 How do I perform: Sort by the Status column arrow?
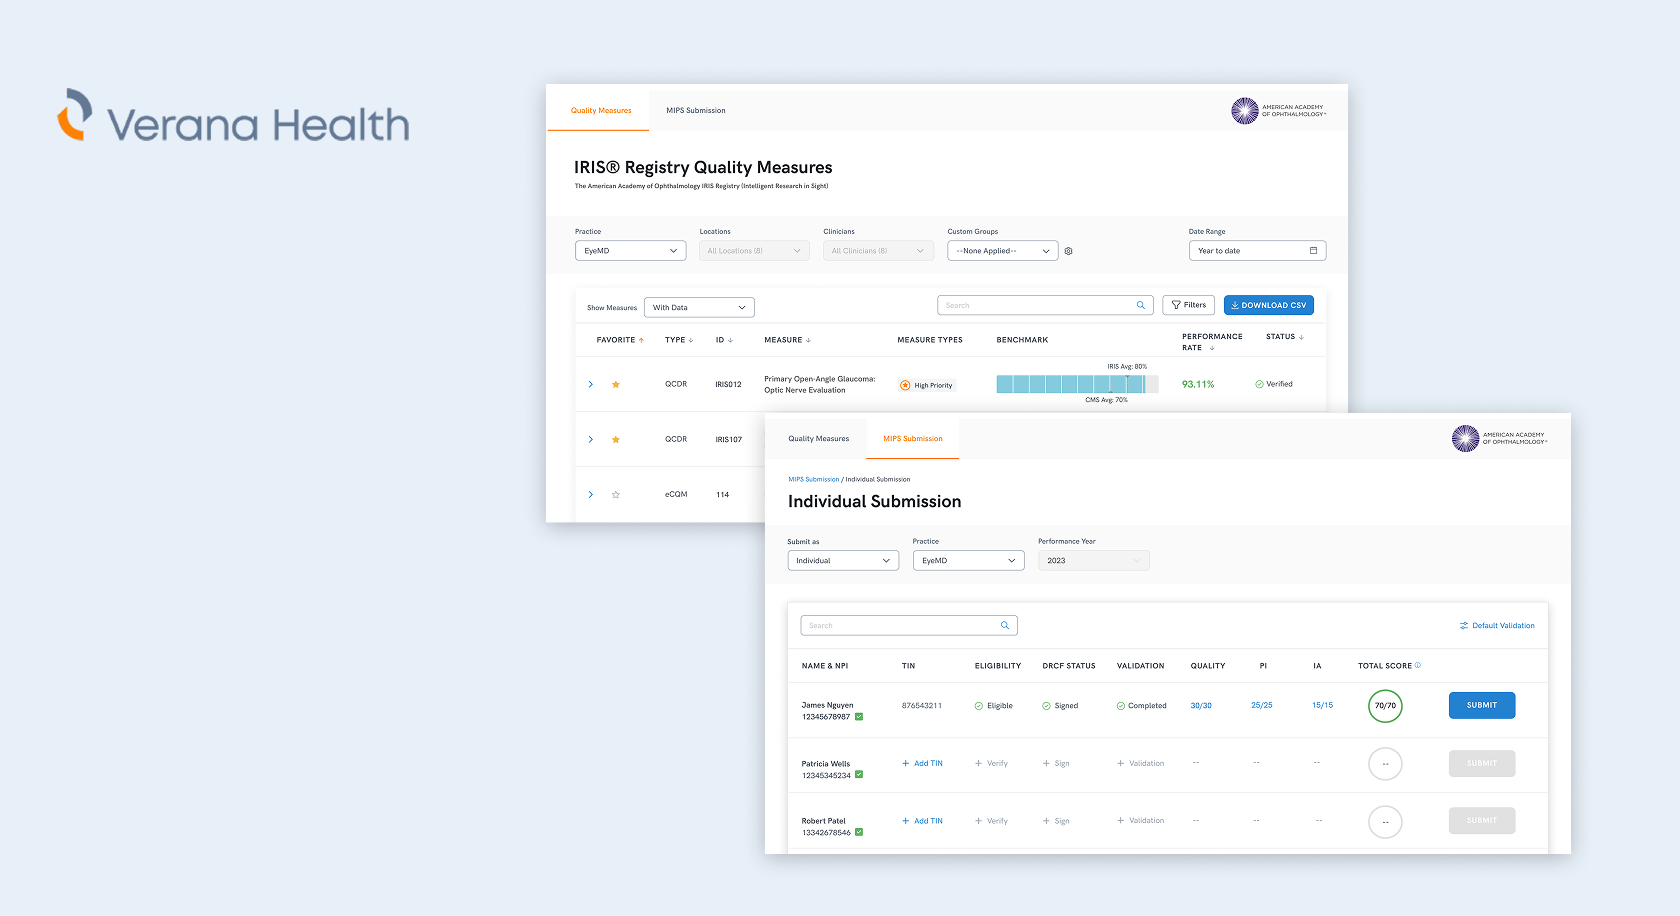[x=1301, y=337]
